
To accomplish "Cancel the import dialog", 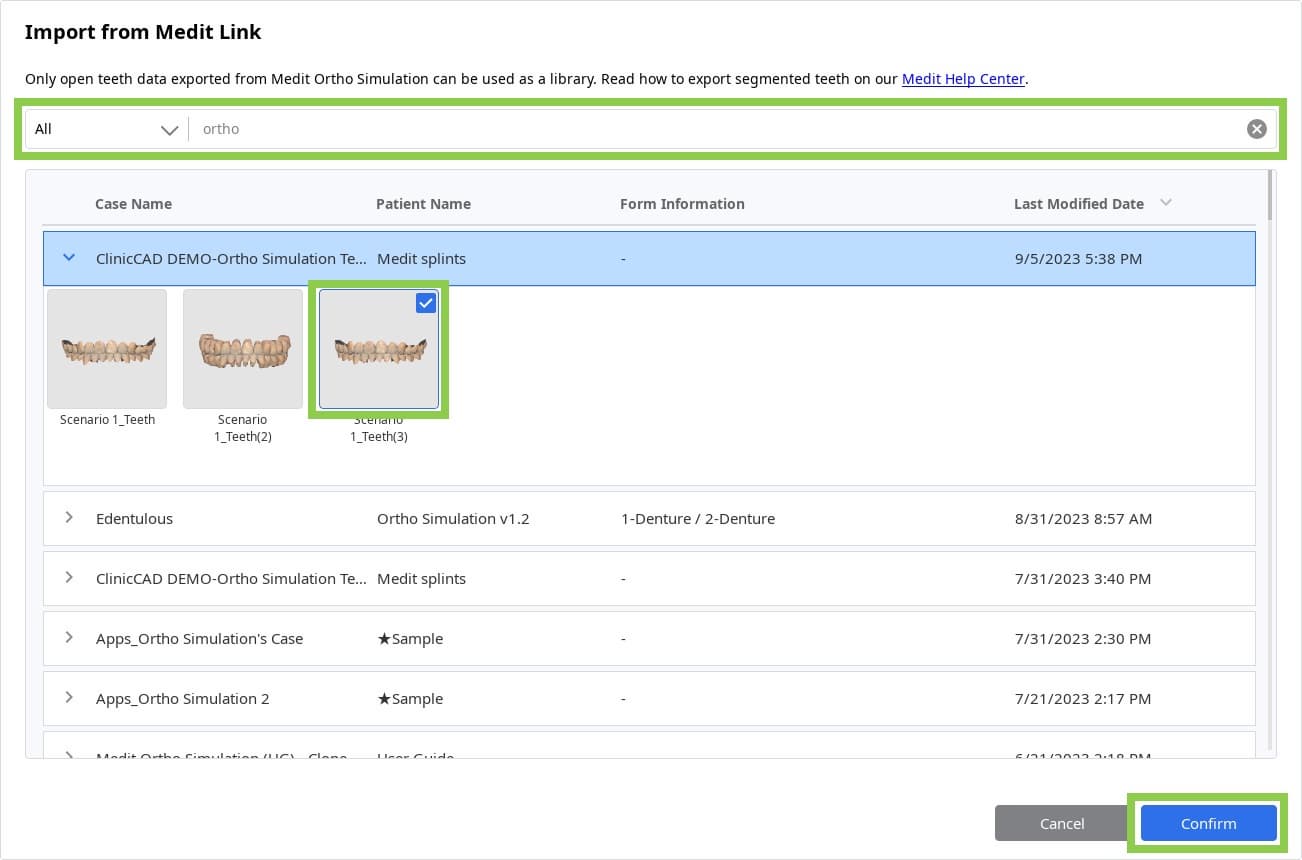I will point(1062,823).
